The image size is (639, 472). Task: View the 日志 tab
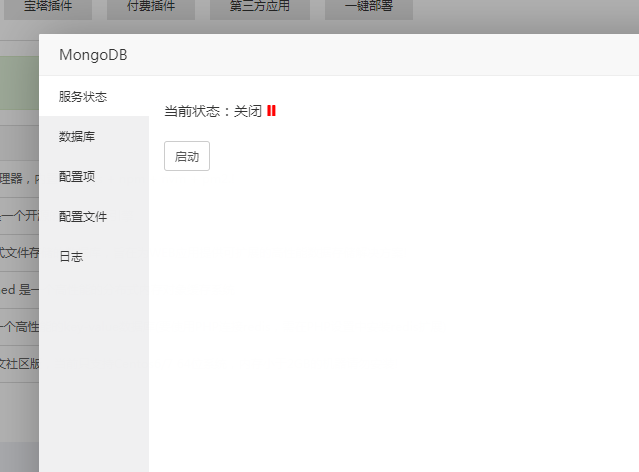click(x=94, y=256)
